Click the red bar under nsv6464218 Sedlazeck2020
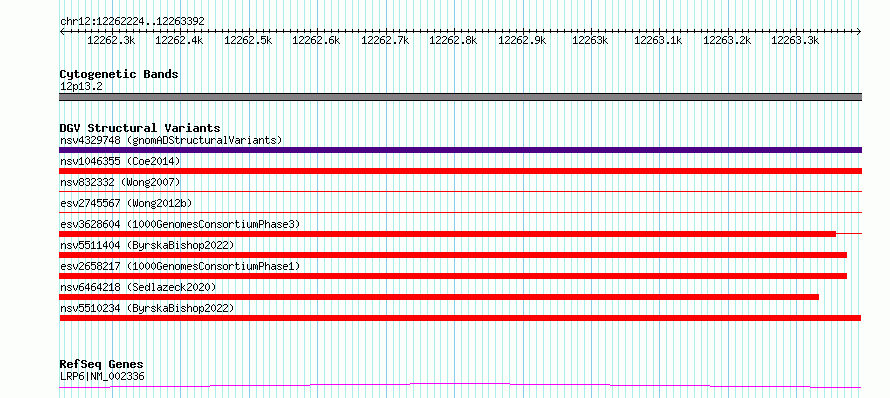This screenshot has width=890, height=398. 439,297
